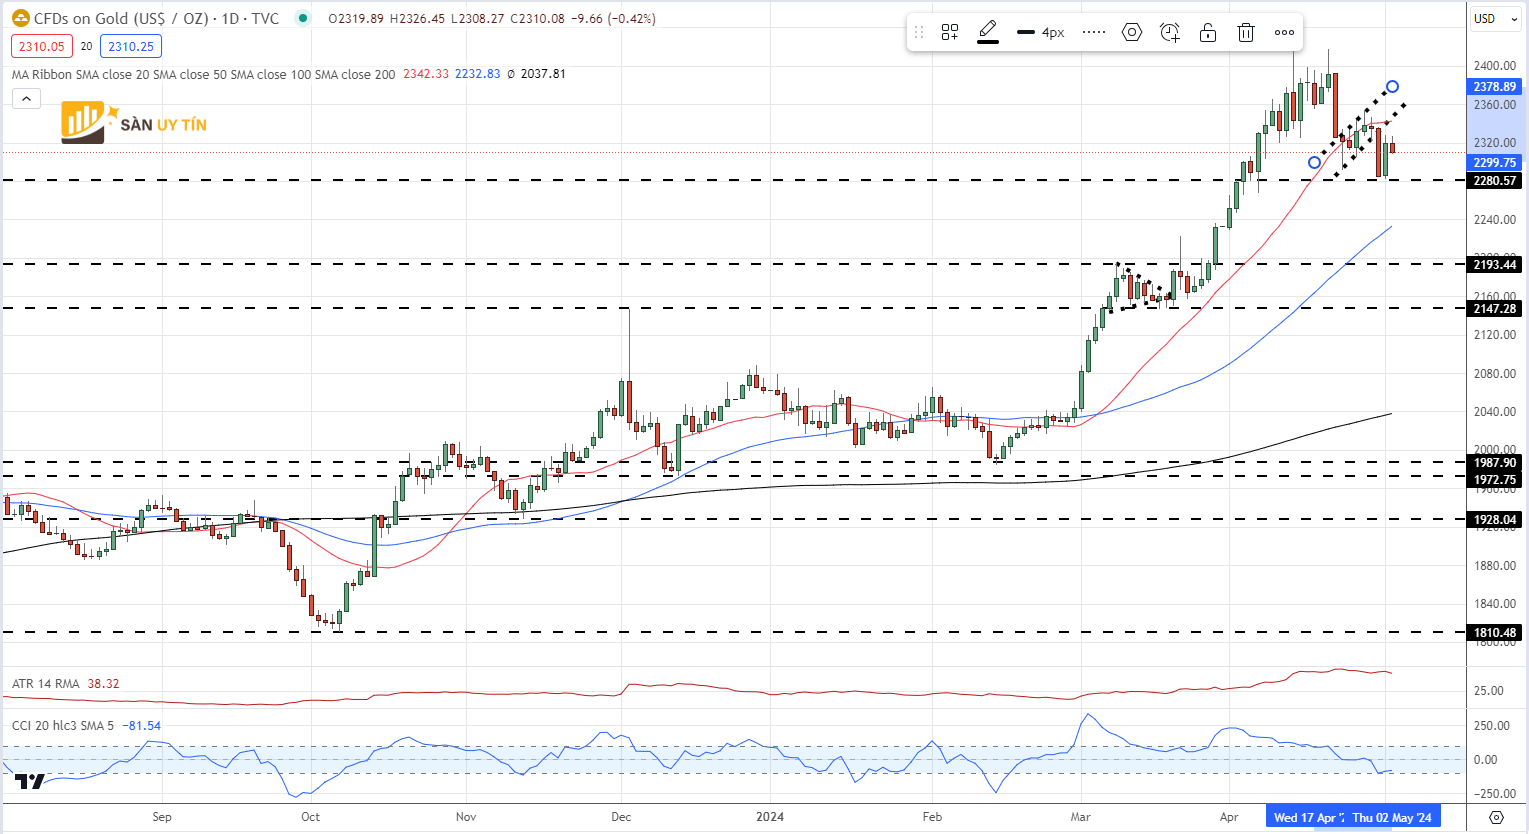Click the Oct label on time axis
Screen dimensions: 1529x834
311,817
